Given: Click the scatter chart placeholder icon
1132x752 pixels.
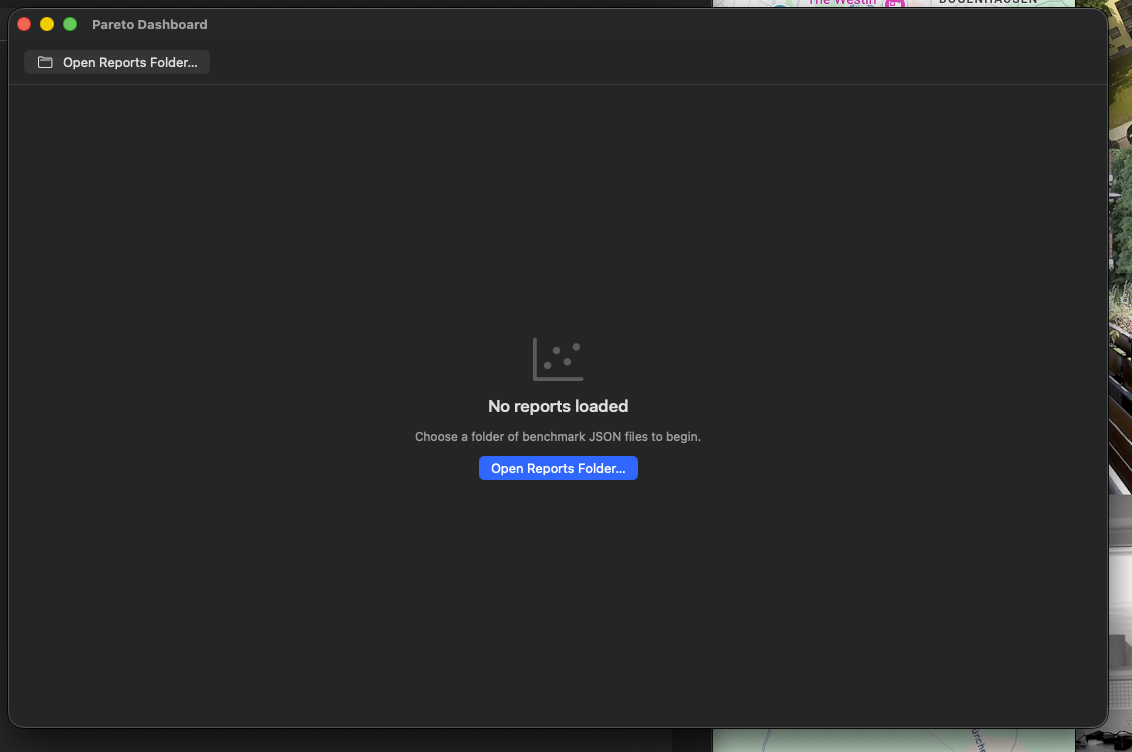Looking at the screenshot, I should (558, 359).
